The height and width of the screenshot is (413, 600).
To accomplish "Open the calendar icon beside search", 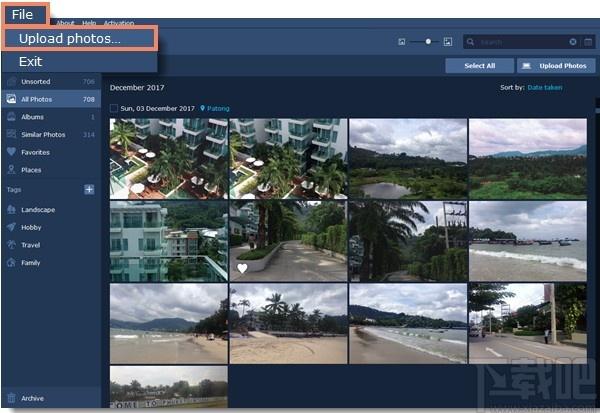I will click(588, 42).
